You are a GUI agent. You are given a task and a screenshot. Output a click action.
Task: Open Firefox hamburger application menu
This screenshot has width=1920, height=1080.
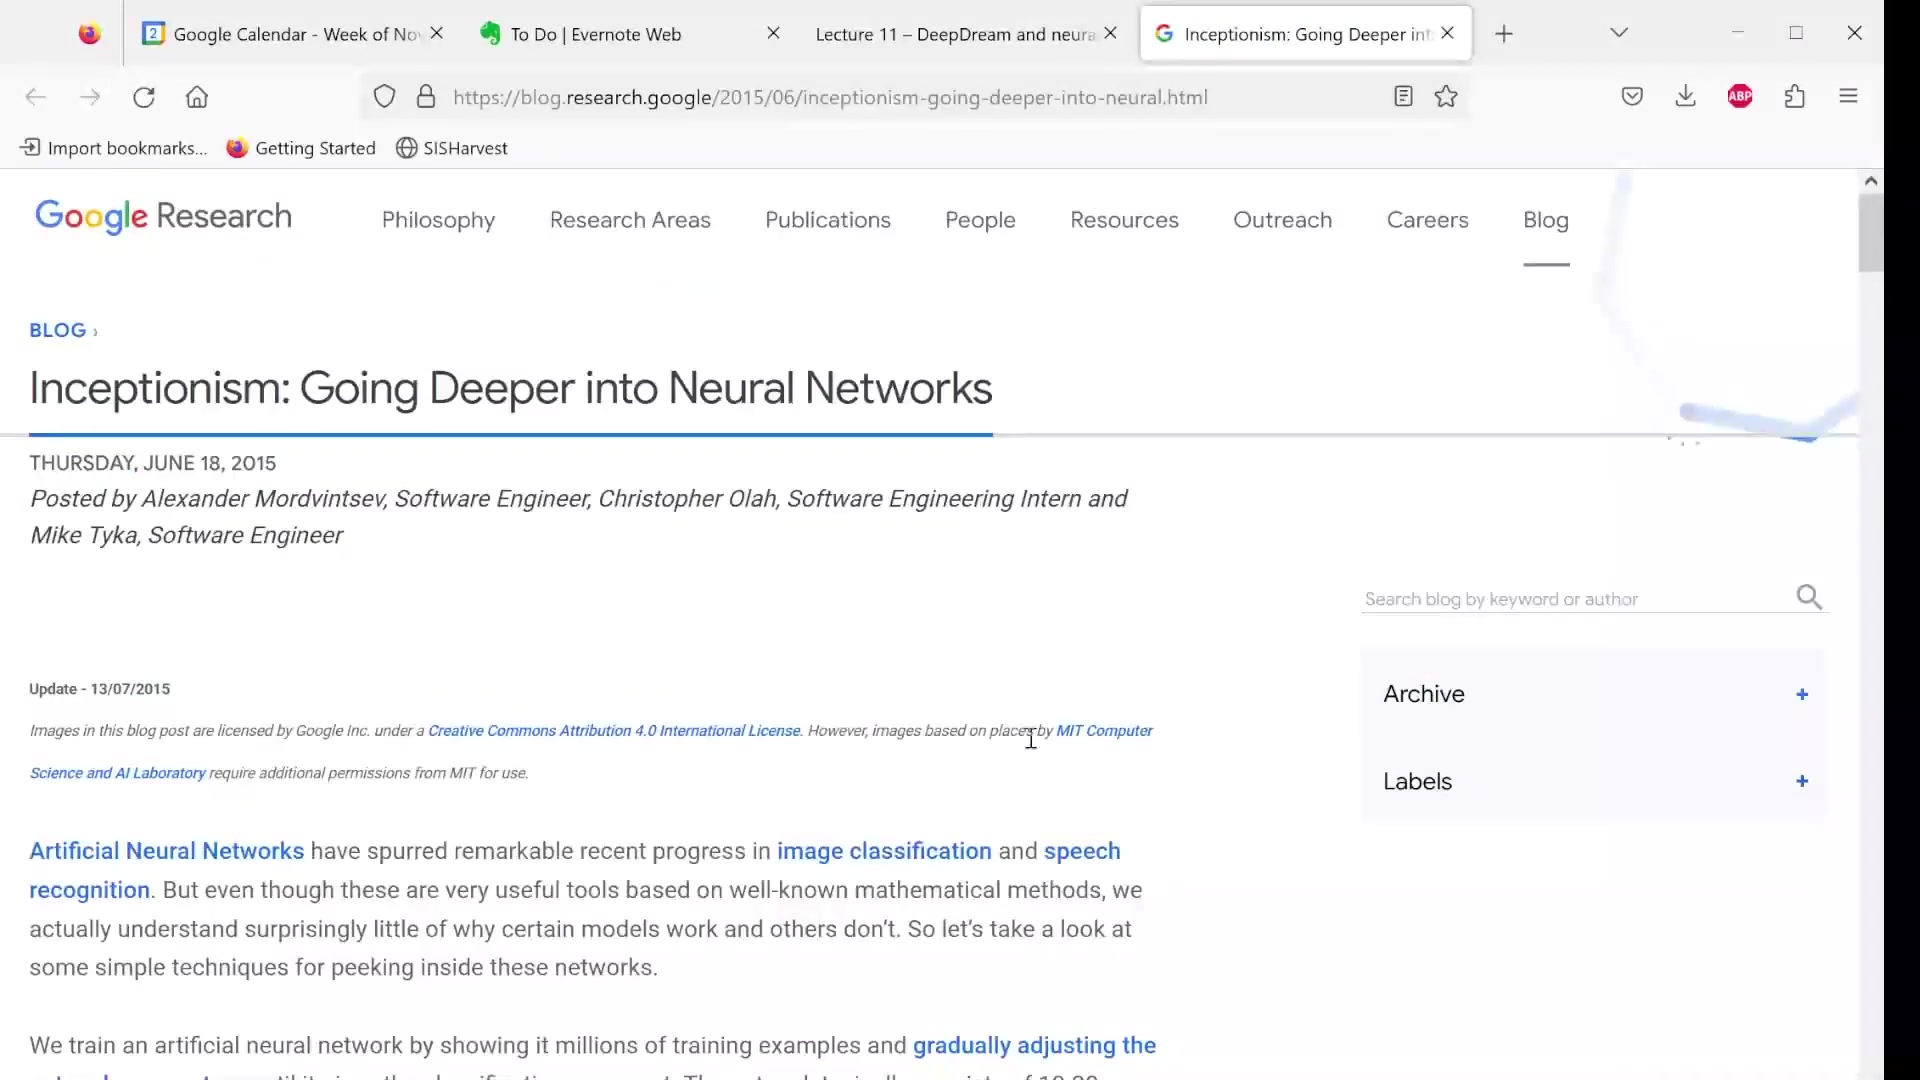pos(1848,97)
